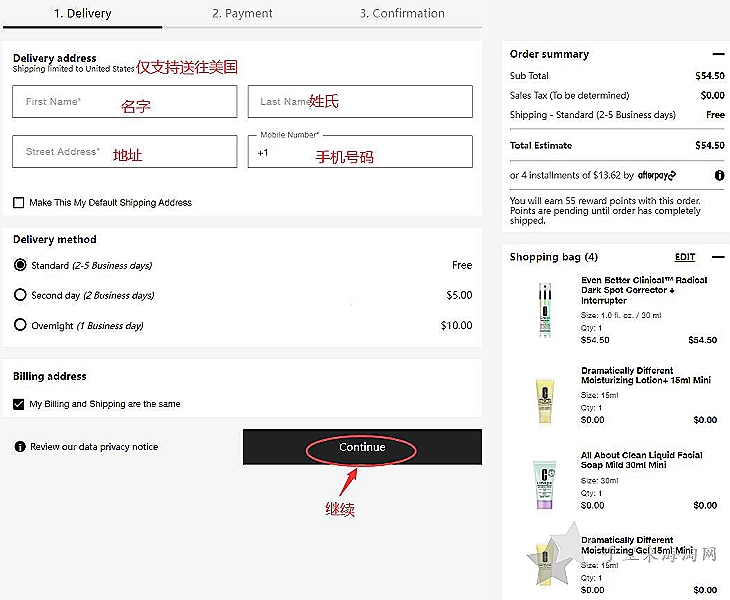730x600 pixels.
Task: Select Second day delivery option
Action: [20, 295]
